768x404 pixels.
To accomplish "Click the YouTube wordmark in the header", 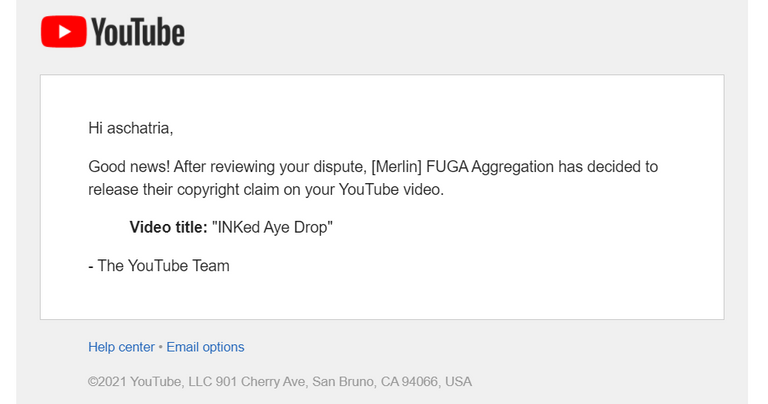I will [138, 33].
